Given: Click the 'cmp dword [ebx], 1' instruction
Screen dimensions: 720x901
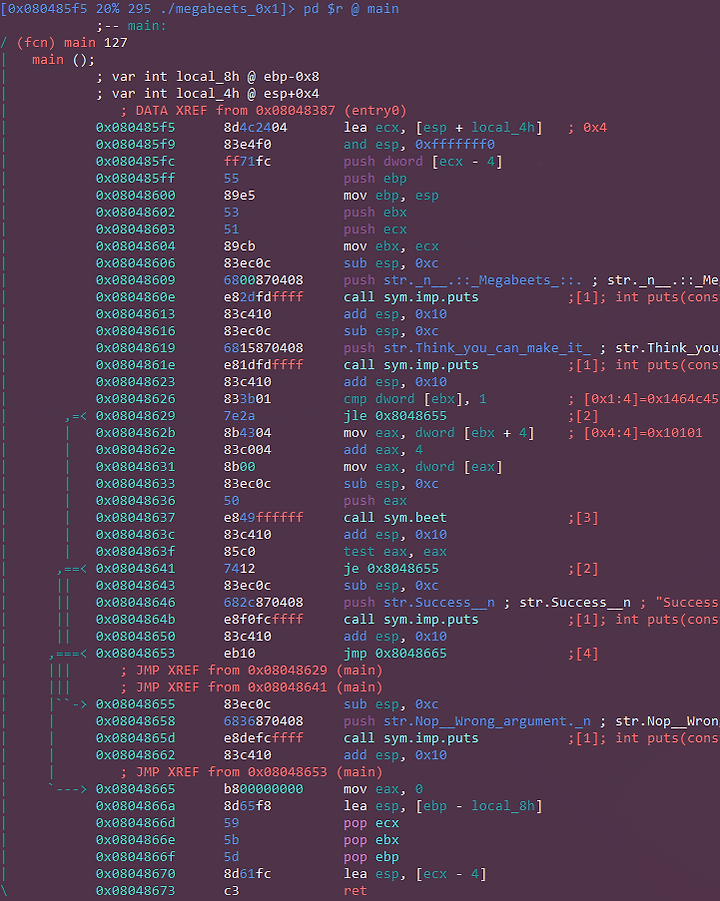Looking at the screenshot, I should [x=415, y=399].
